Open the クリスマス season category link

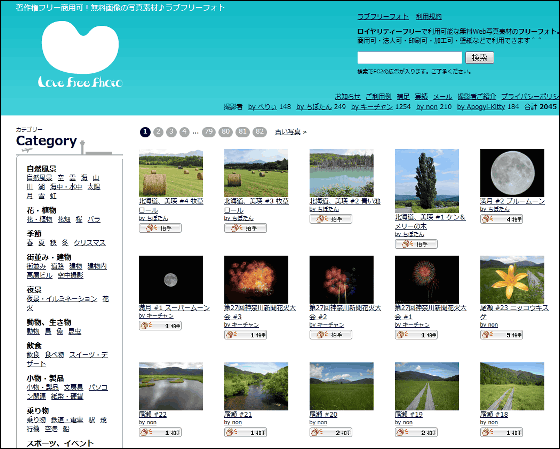(x=90, y=243)
